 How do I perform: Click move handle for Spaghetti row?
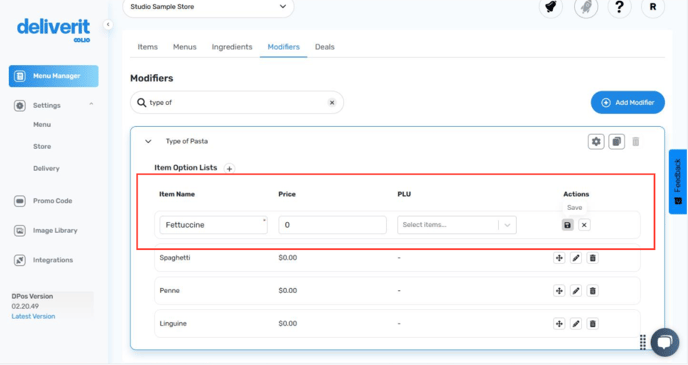[x=559, y=258]
